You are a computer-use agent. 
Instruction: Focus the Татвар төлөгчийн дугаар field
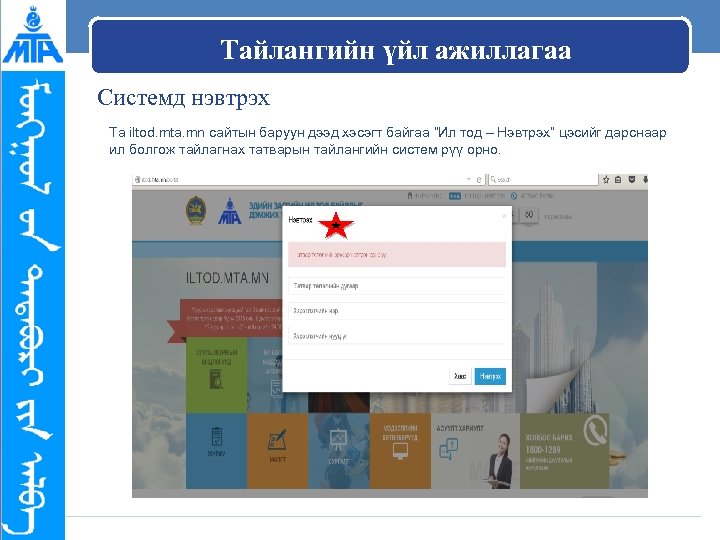pos(397,286)
